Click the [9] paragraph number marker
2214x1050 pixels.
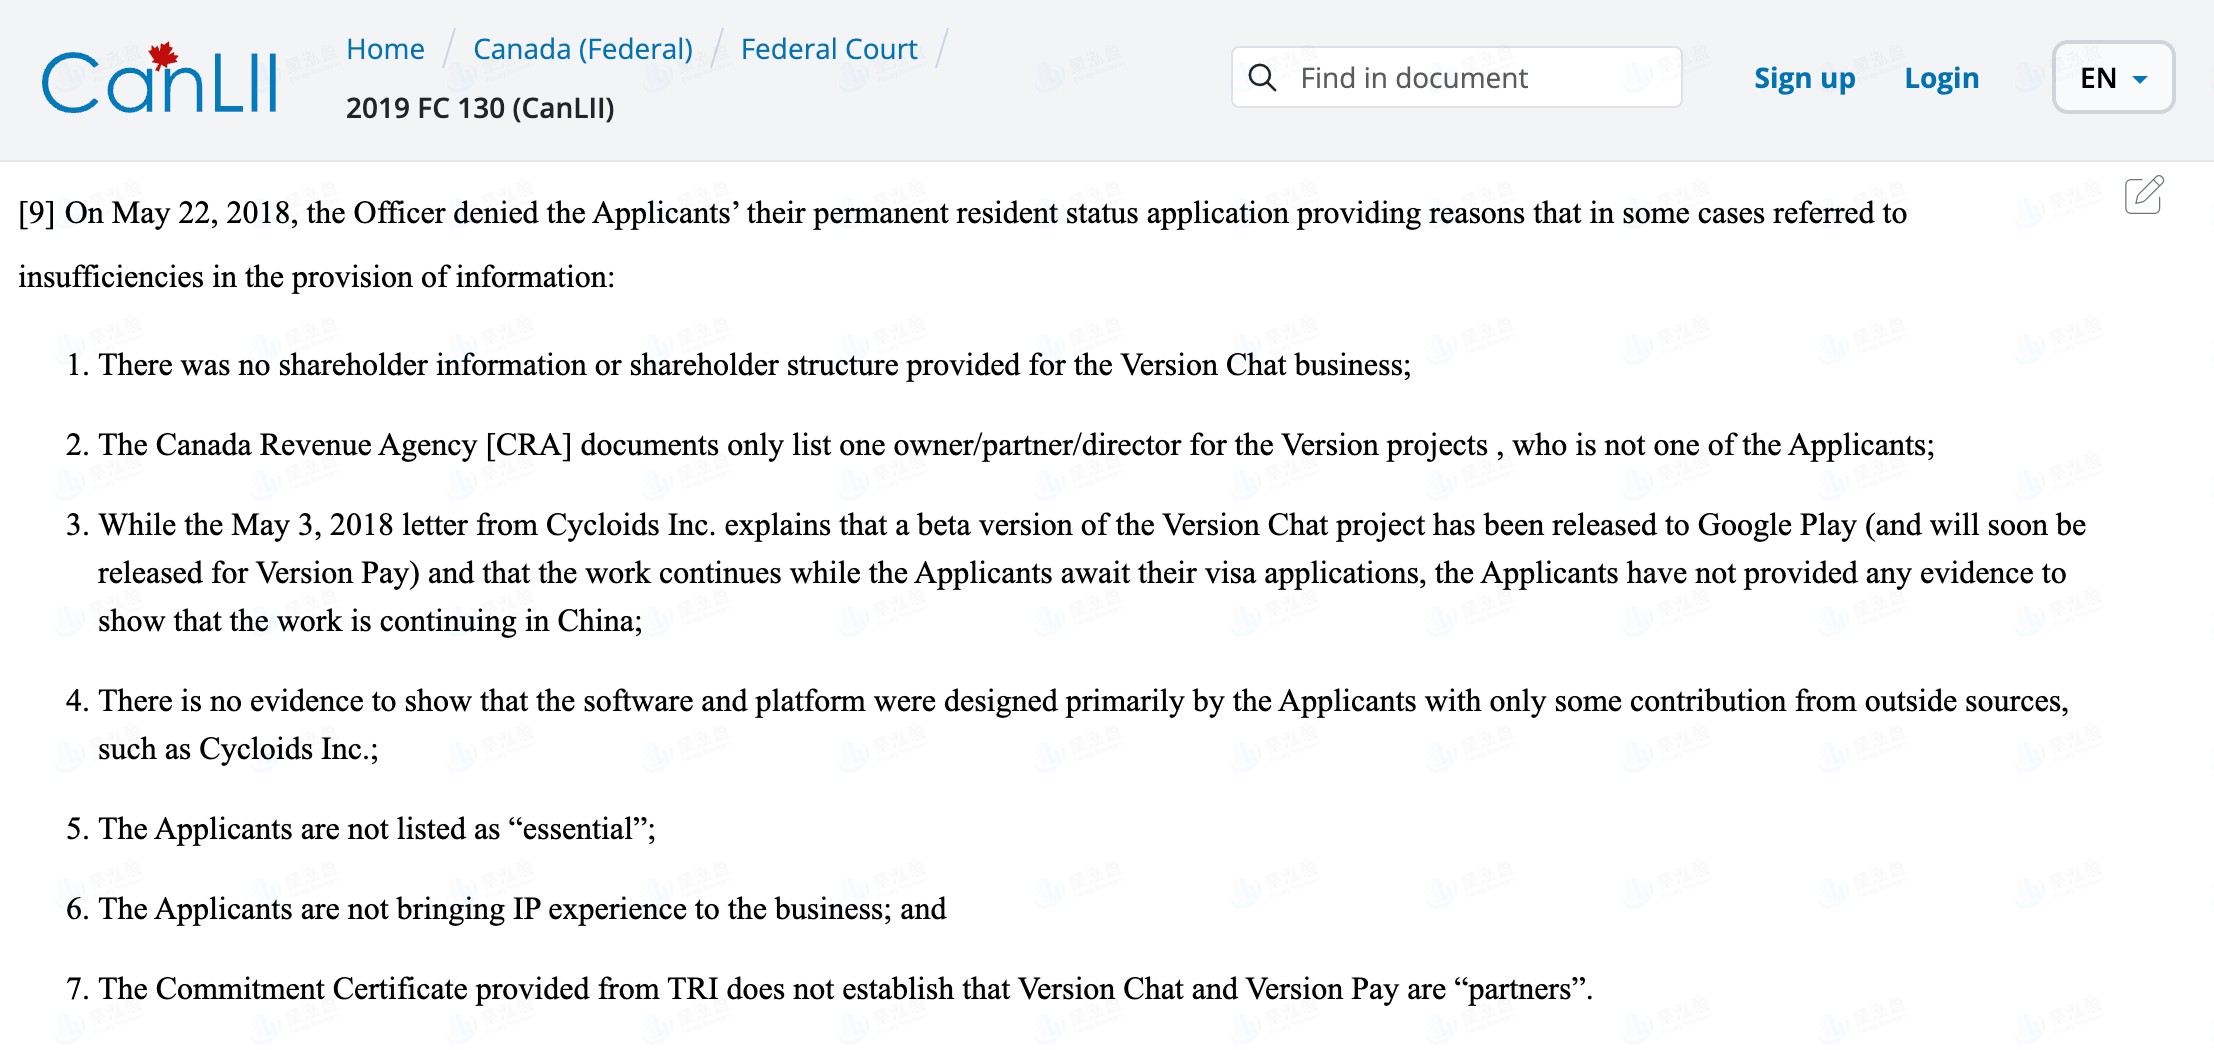coord(37,213)
